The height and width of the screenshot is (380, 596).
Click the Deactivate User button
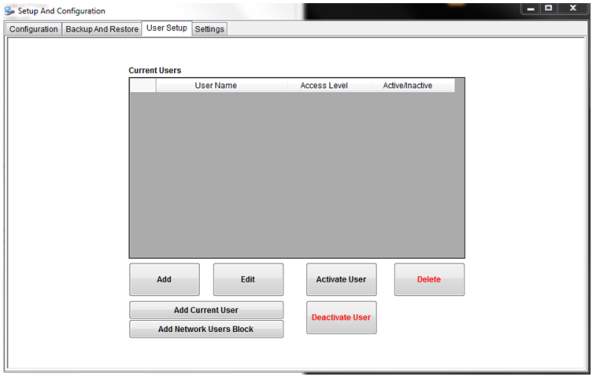point(341,317)
